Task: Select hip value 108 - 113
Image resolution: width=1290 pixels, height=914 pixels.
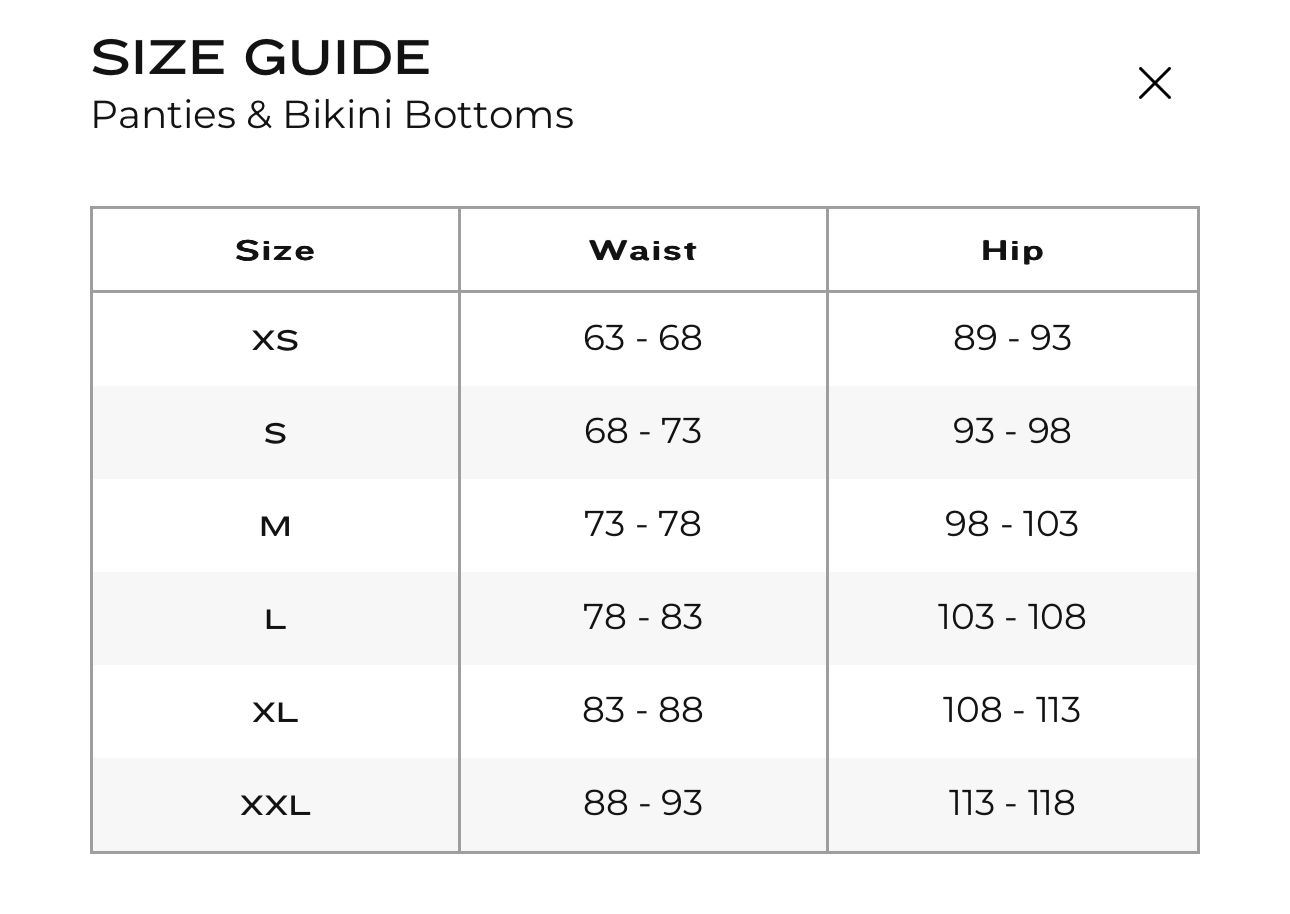Action: tap(1012, 710)
